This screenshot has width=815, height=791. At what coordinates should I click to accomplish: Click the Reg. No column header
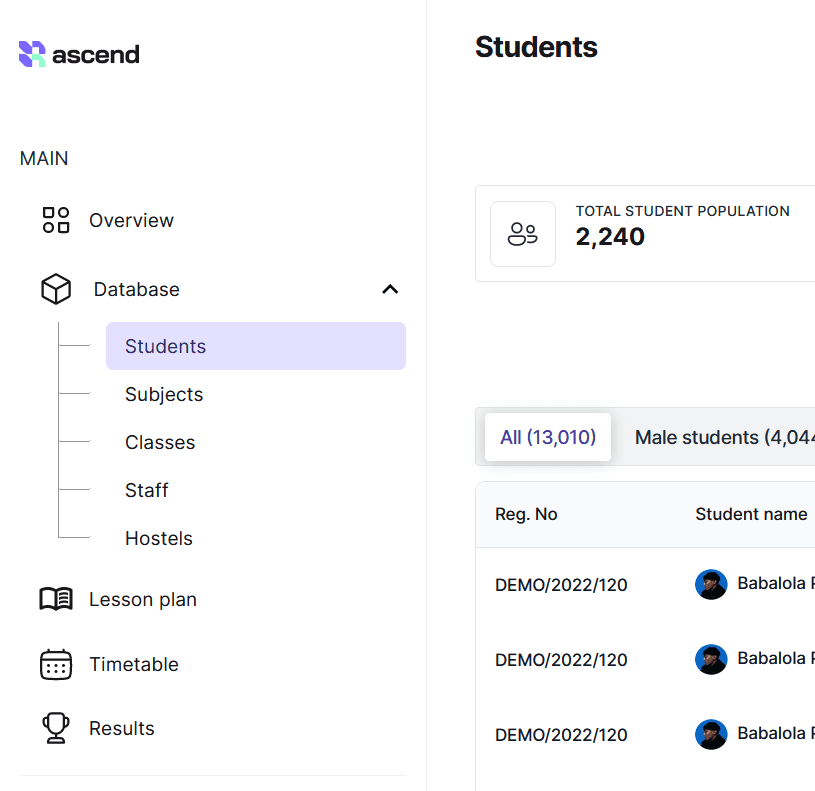pos(526,513)
